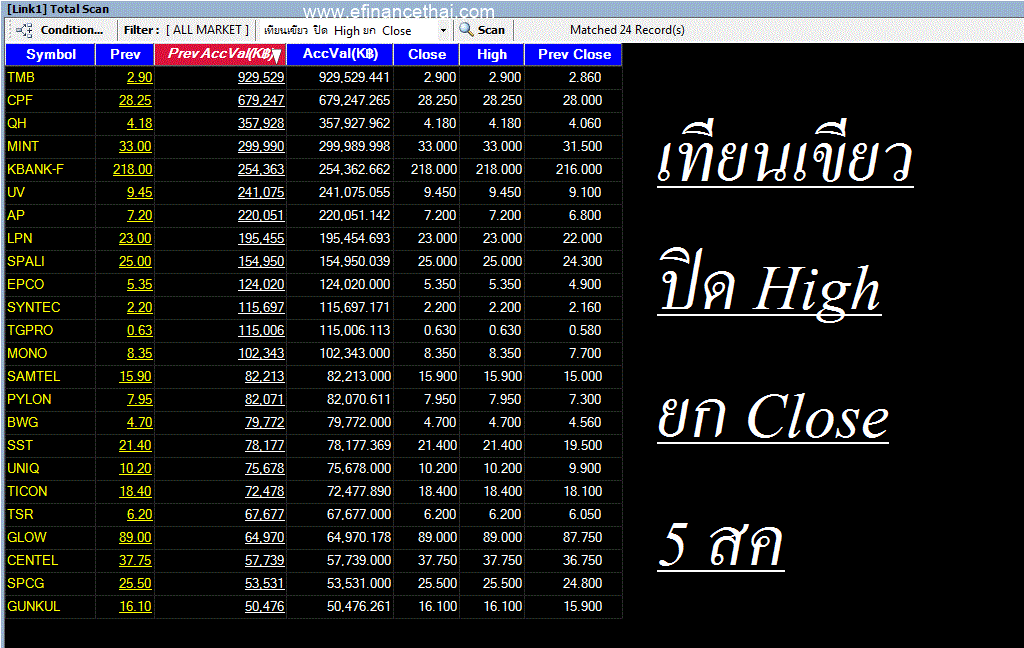
Task: Select the CENTEL symbol
Action: 32,560
